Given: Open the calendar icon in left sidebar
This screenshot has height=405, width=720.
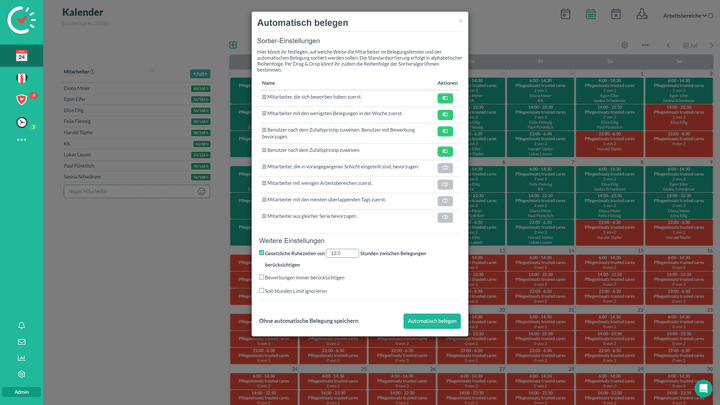Looking at the screenshot, I should [21, 56].
